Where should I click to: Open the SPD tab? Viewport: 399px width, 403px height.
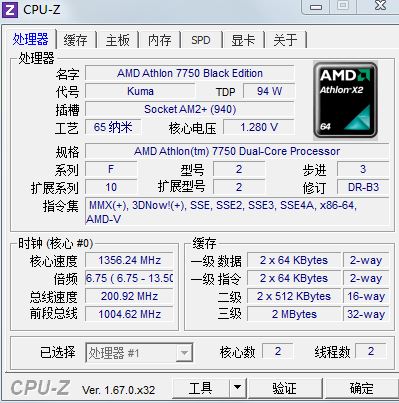[201, 41]
